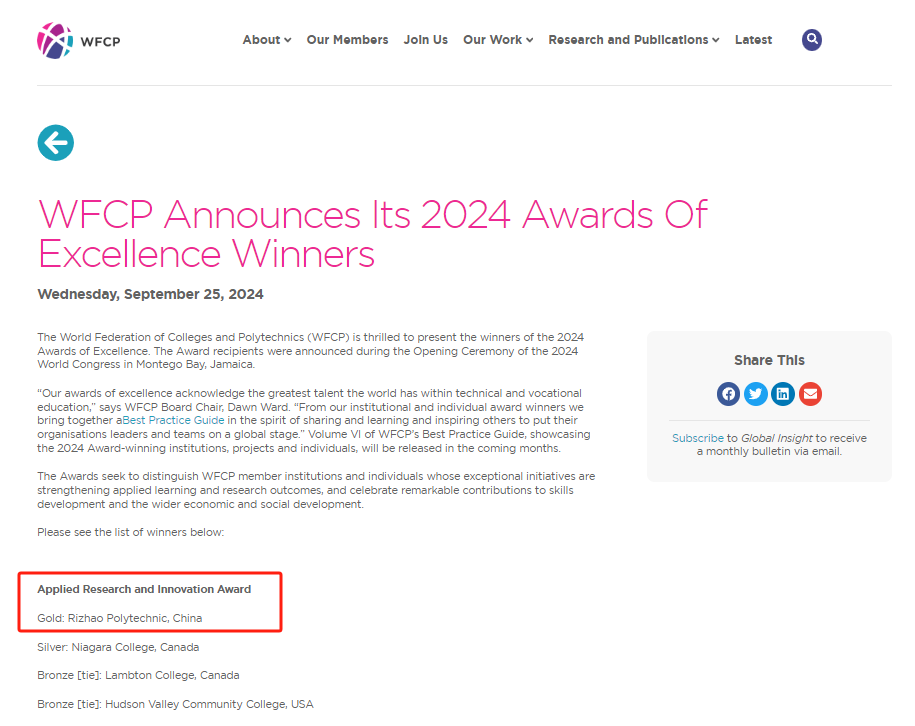Go to the Our Members page

347,40
